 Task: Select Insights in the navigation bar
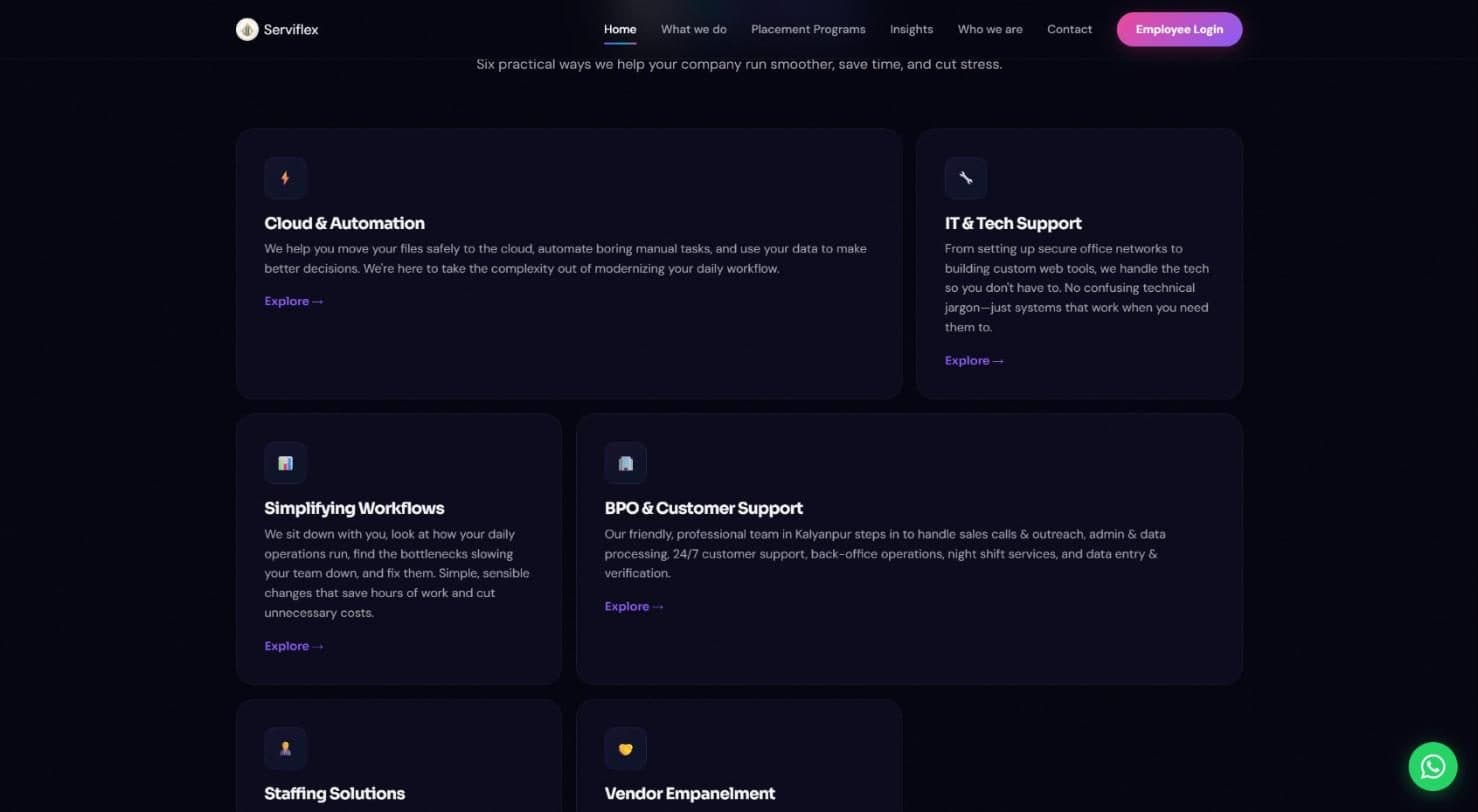pyautogui.click(x=912, y=29)
